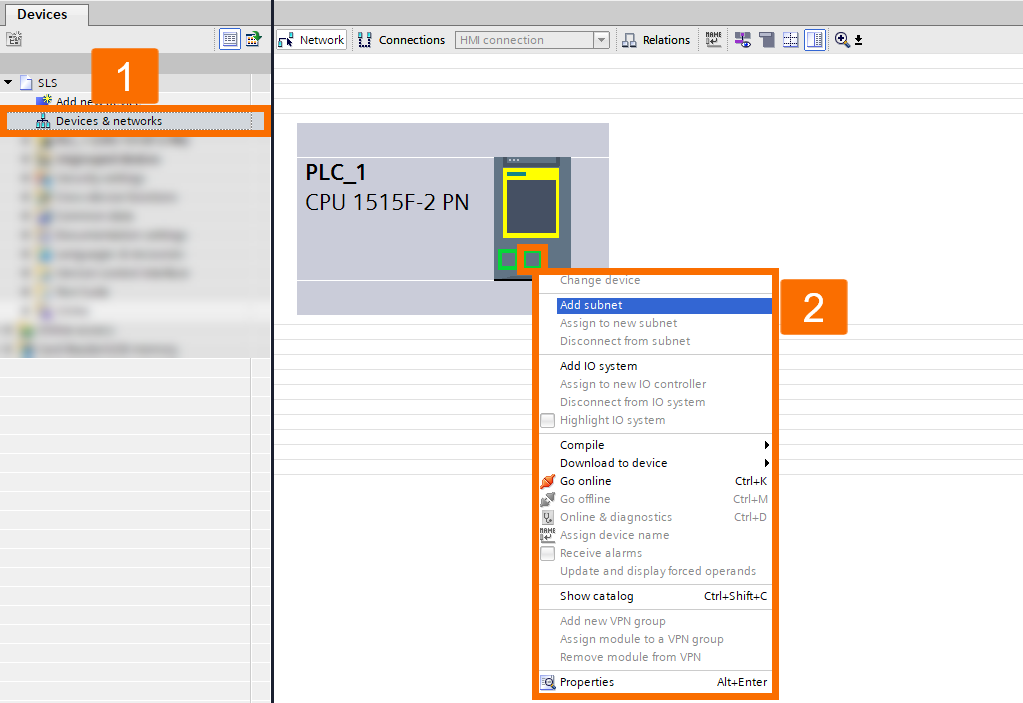Choose Show catalog in context menu
Viewport: 1023px width, 703px height.
click(655, 596)
